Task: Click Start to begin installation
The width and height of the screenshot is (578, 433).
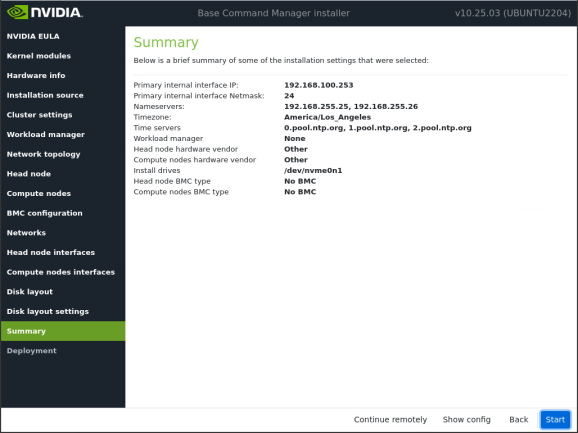Action: [555, 419]
